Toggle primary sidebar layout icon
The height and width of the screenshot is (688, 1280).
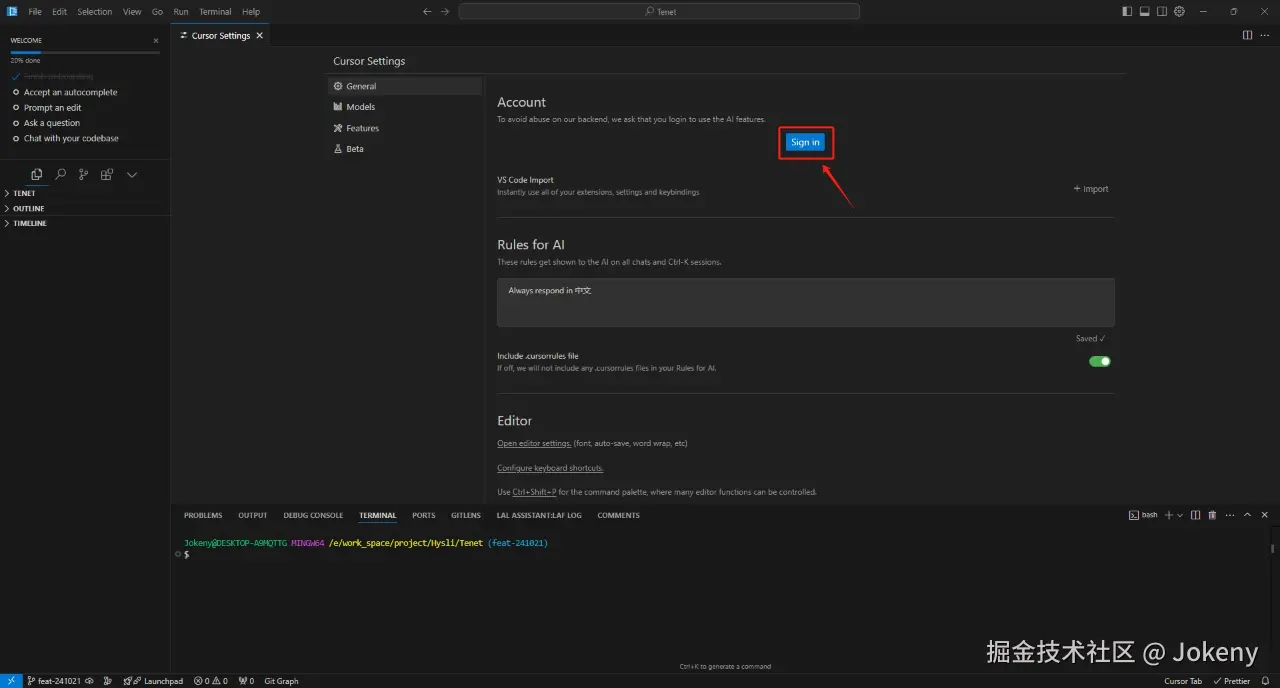point(1128,12)
